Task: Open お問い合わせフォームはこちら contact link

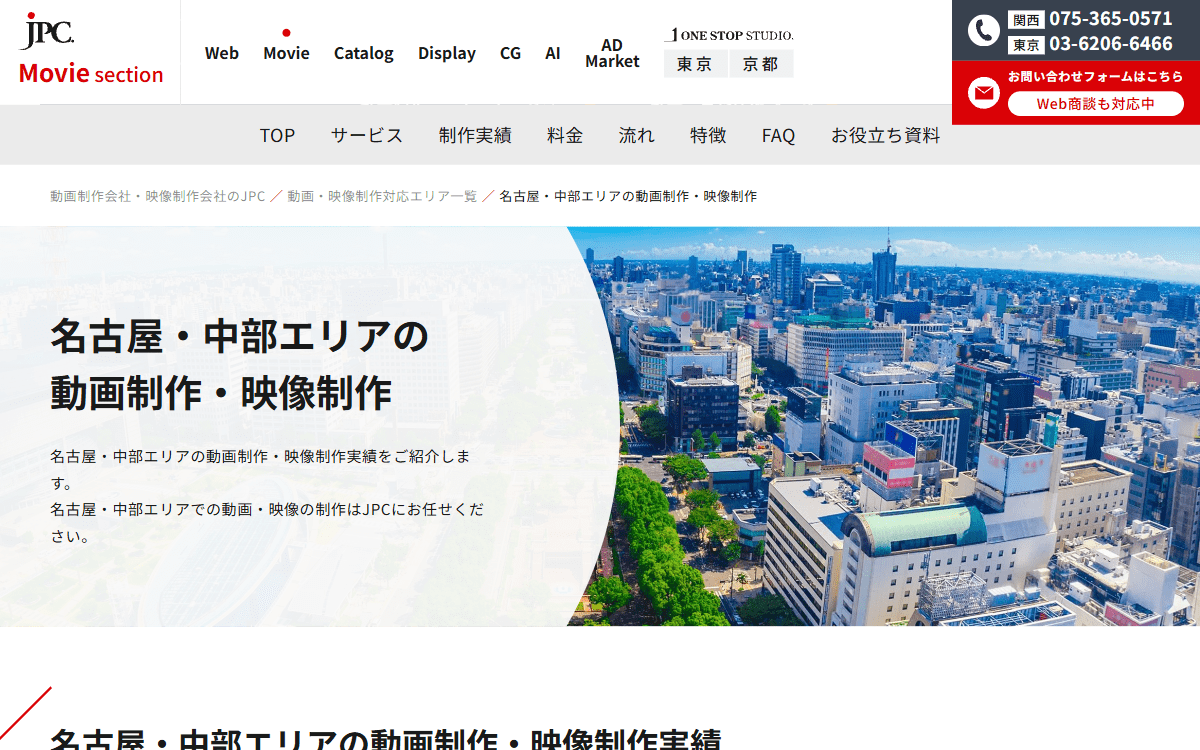Action: coord(1095,77)
